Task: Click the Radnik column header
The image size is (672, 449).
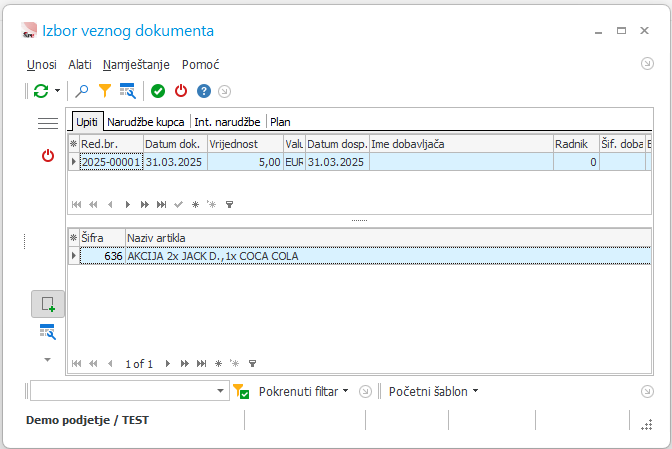Action: point(576,144)
